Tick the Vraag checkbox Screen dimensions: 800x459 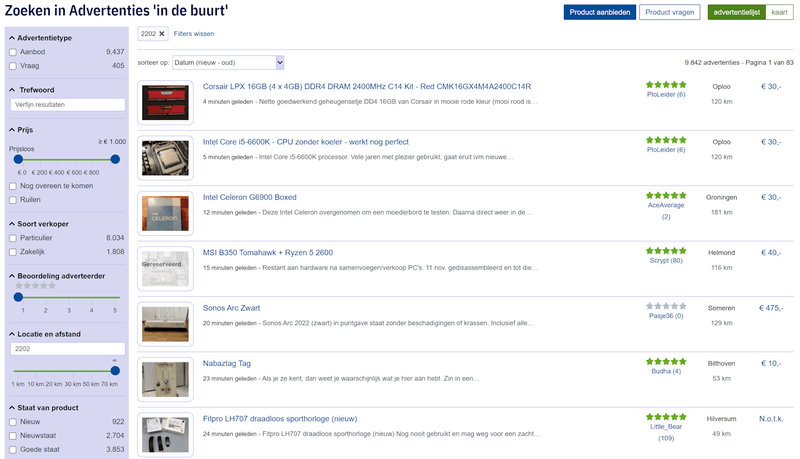point(13,66)
